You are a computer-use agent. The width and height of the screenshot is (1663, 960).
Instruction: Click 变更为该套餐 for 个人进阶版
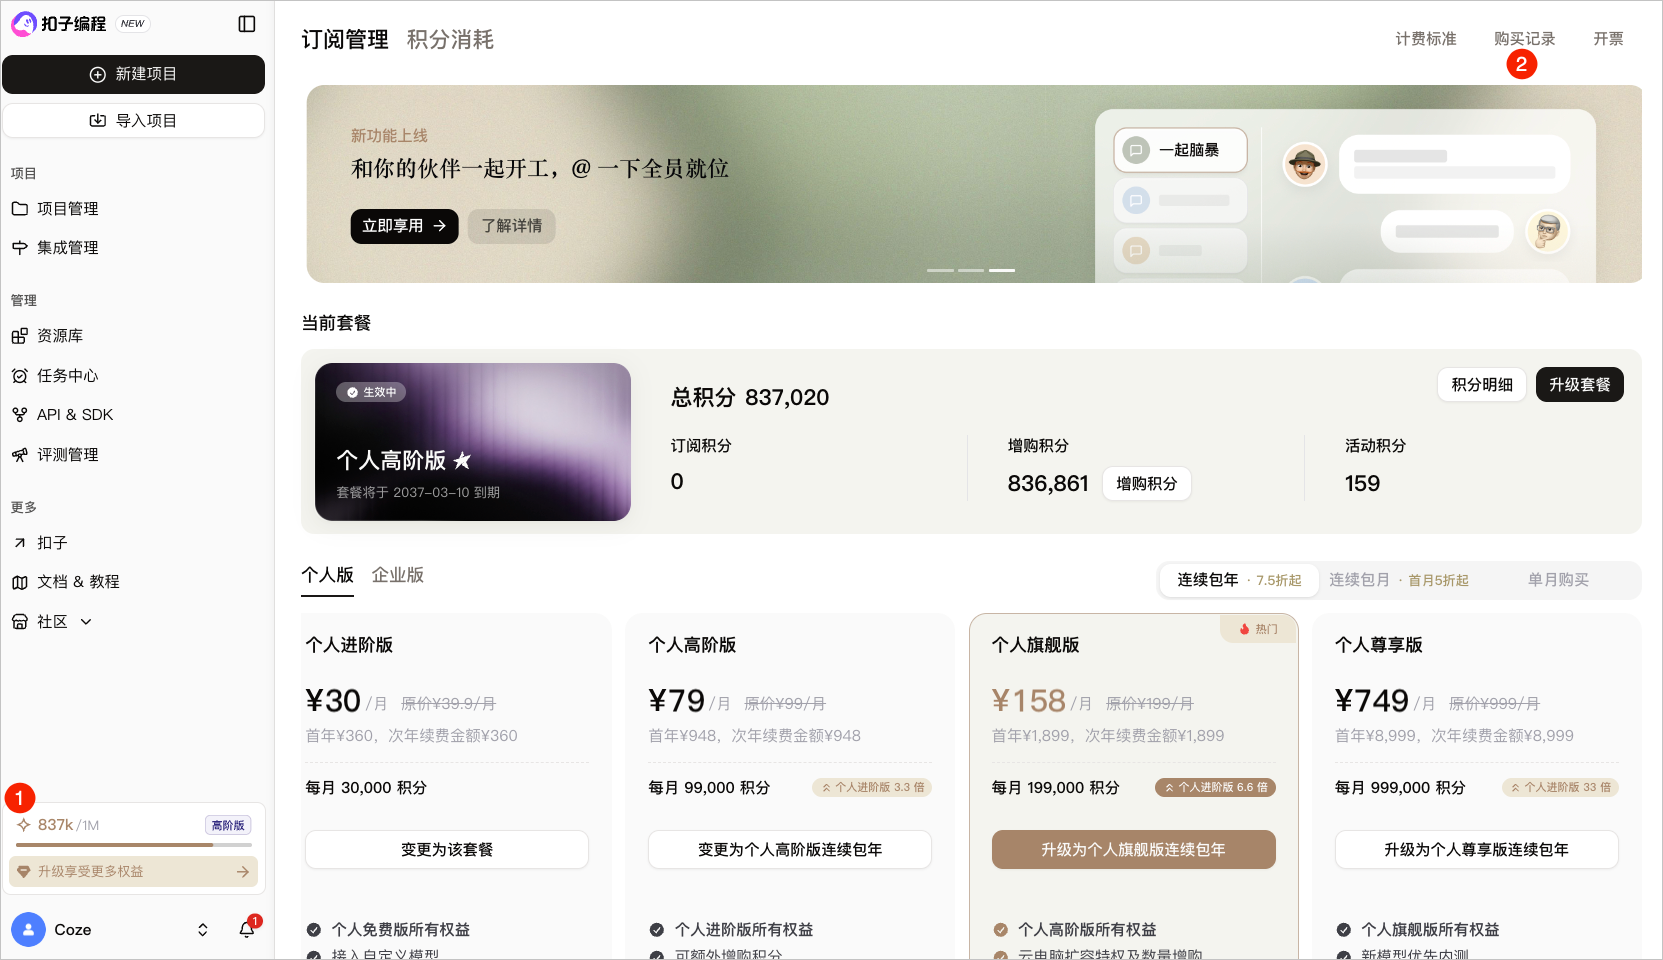(x=447, y=850)
